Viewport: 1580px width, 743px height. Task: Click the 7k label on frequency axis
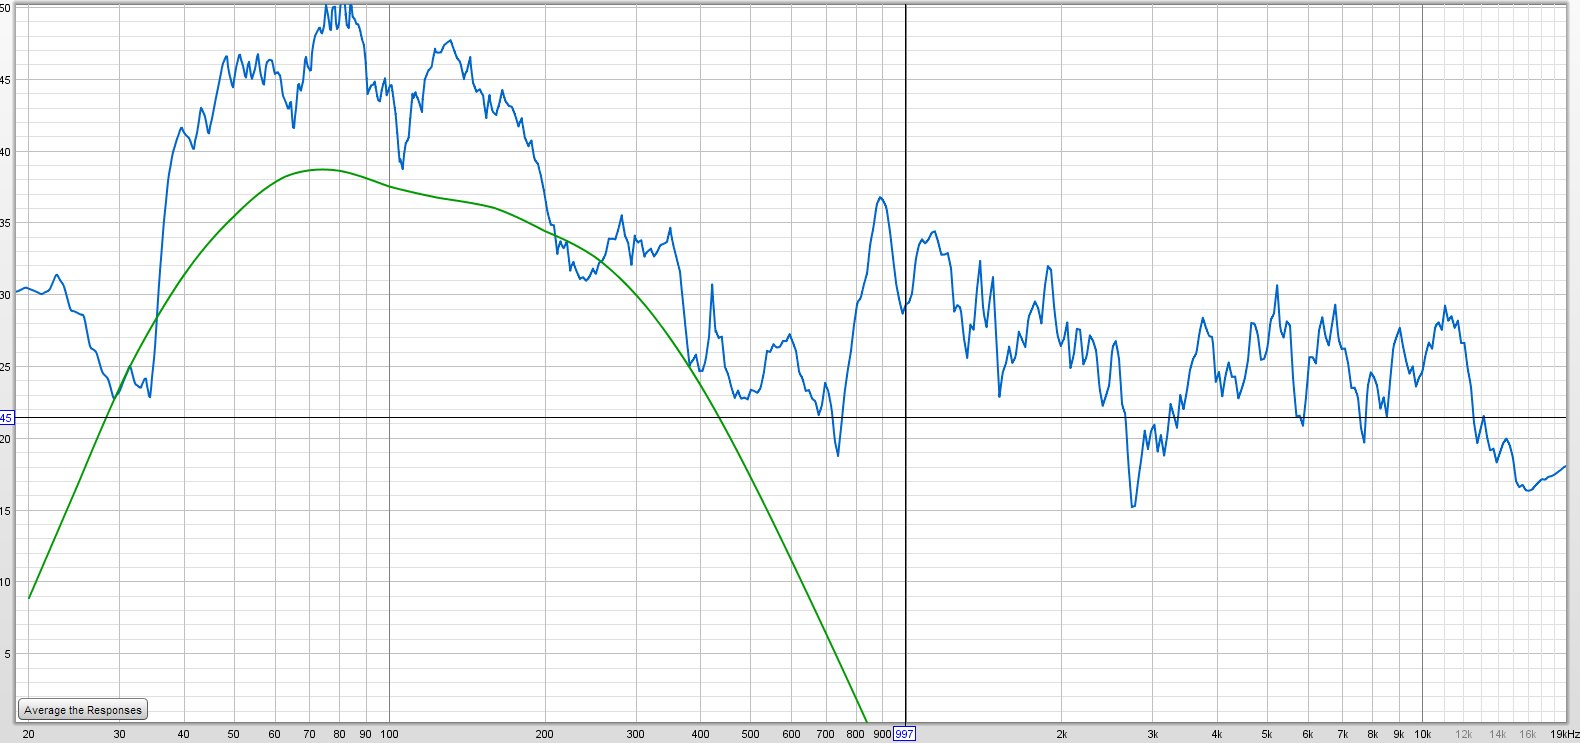point(1342,734)
